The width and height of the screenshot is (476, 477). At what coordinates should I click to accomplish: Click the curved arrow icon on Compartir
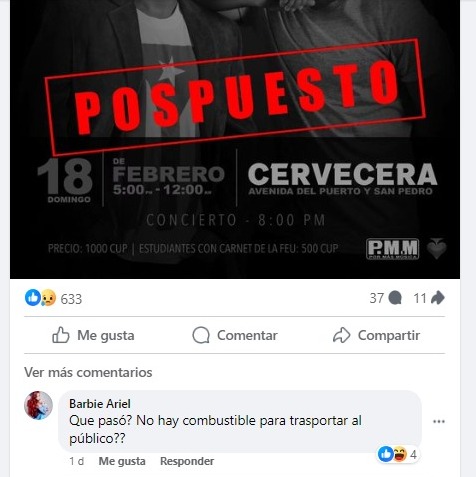341,335
